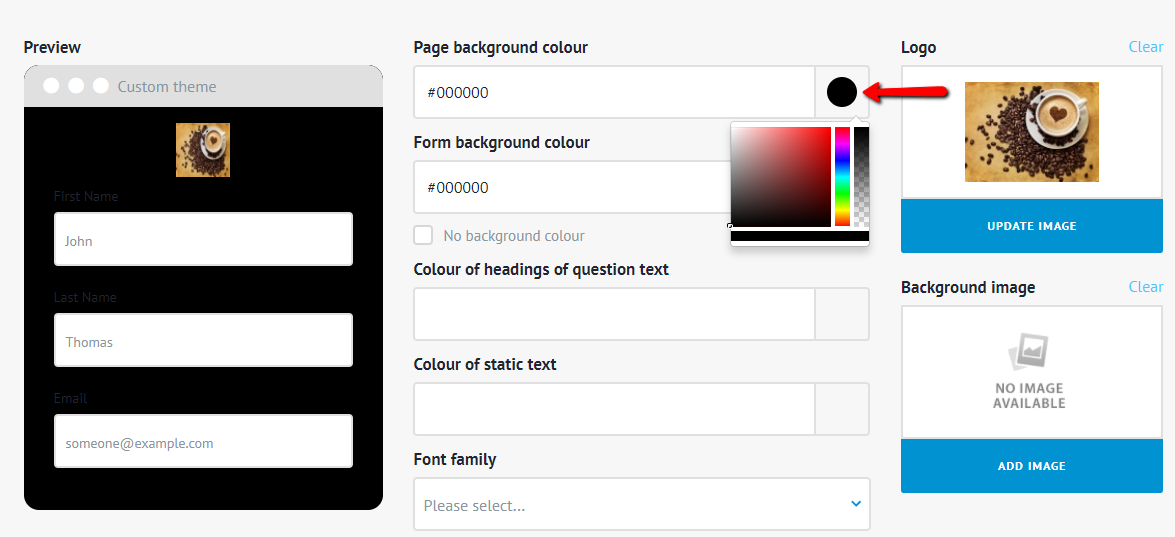Viewport: 1175px width, 537px height.
Task: Click the coffee cup logo image
Action: pos(1031,132)
